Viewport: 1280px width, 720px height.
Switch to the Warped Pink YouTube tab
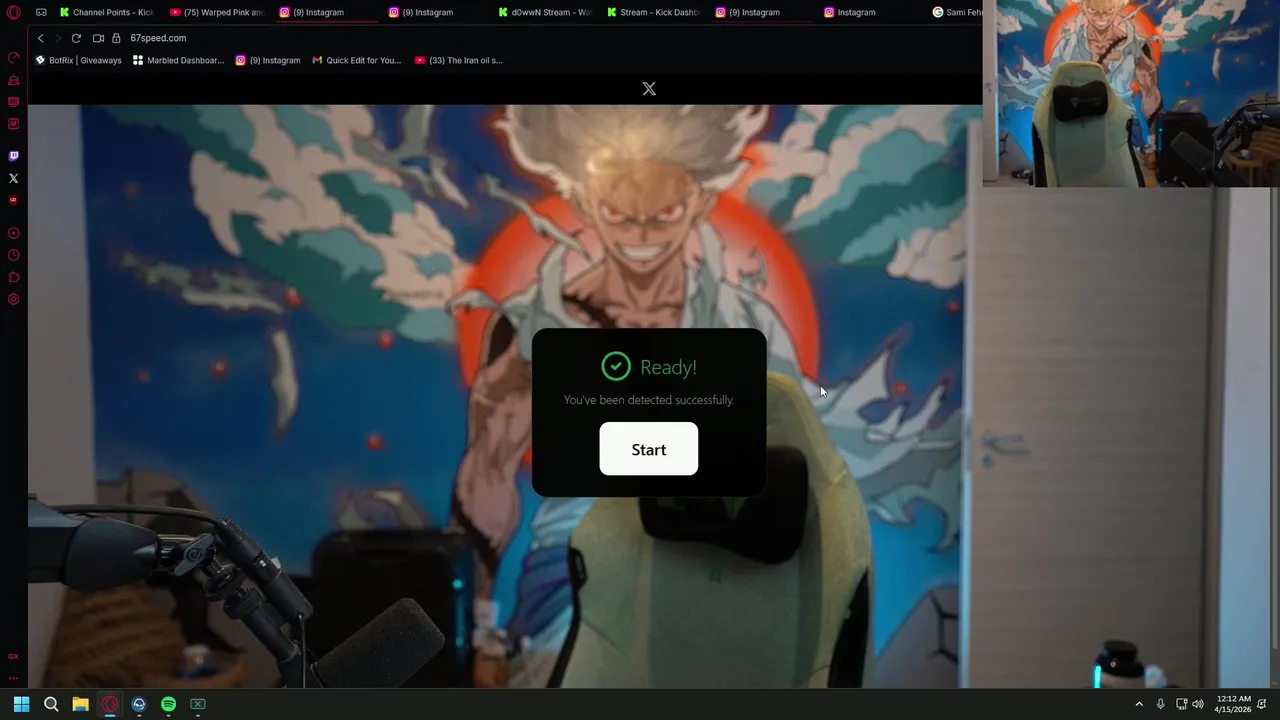(217, 12)
